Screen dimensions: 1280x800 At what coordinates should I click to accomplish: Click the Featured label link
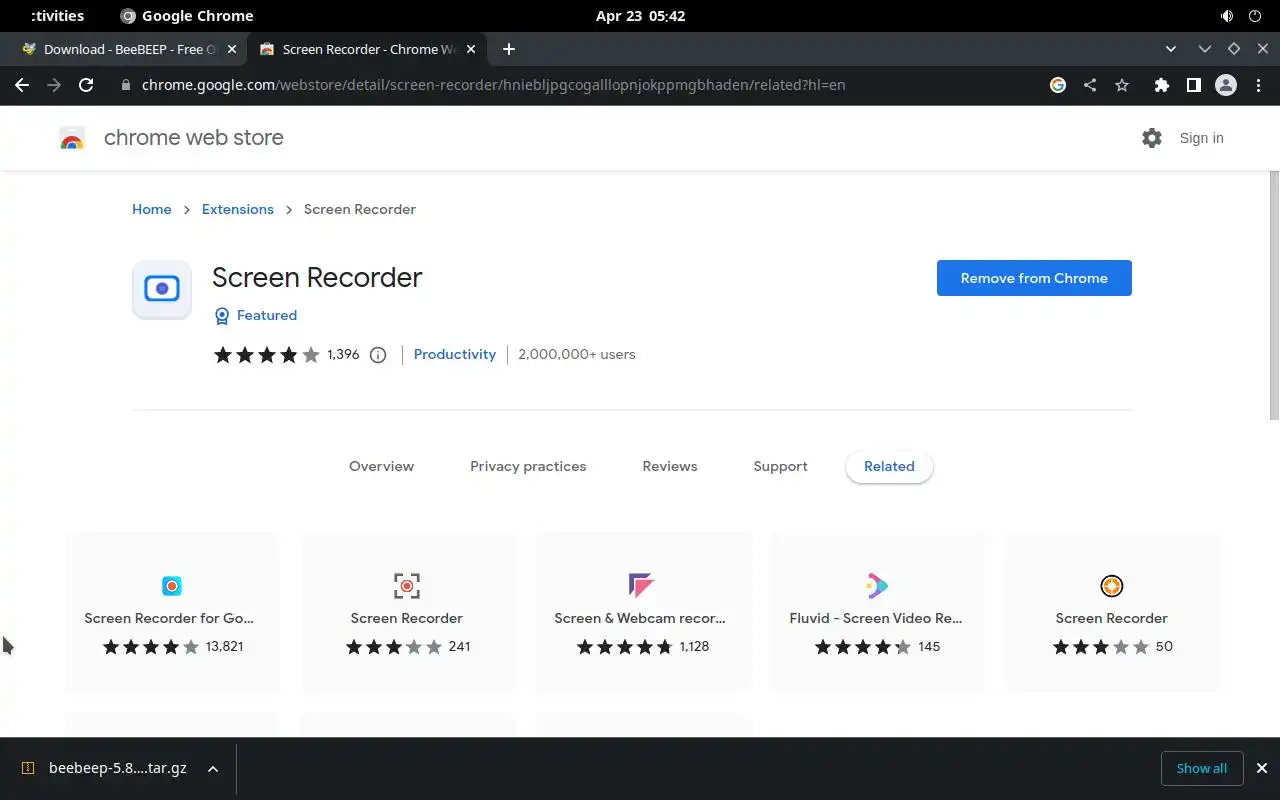(267, 315)
